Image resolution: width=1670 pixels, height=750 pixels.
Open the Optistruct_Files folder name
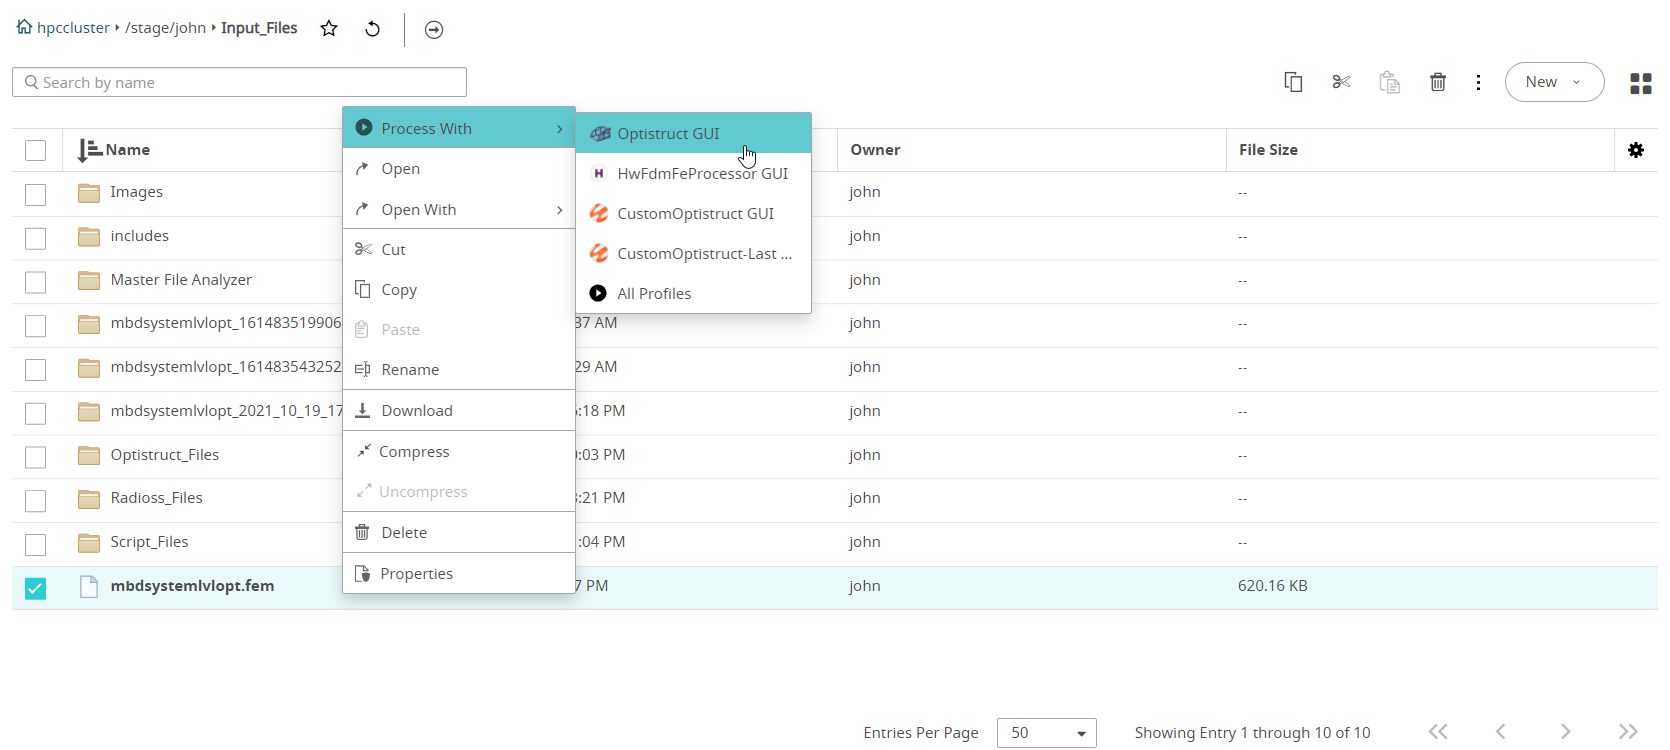pos(165,455)
